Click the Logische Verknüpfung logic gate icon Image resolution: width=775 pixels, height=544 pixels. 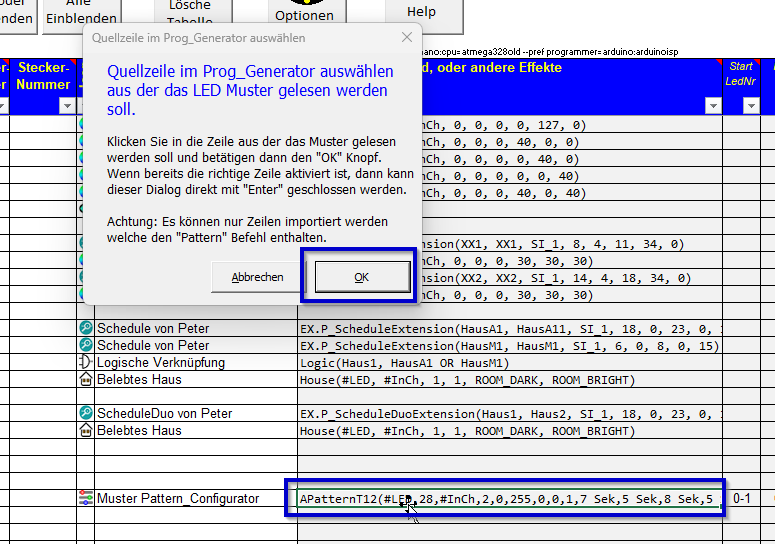(x=85, y=363)
